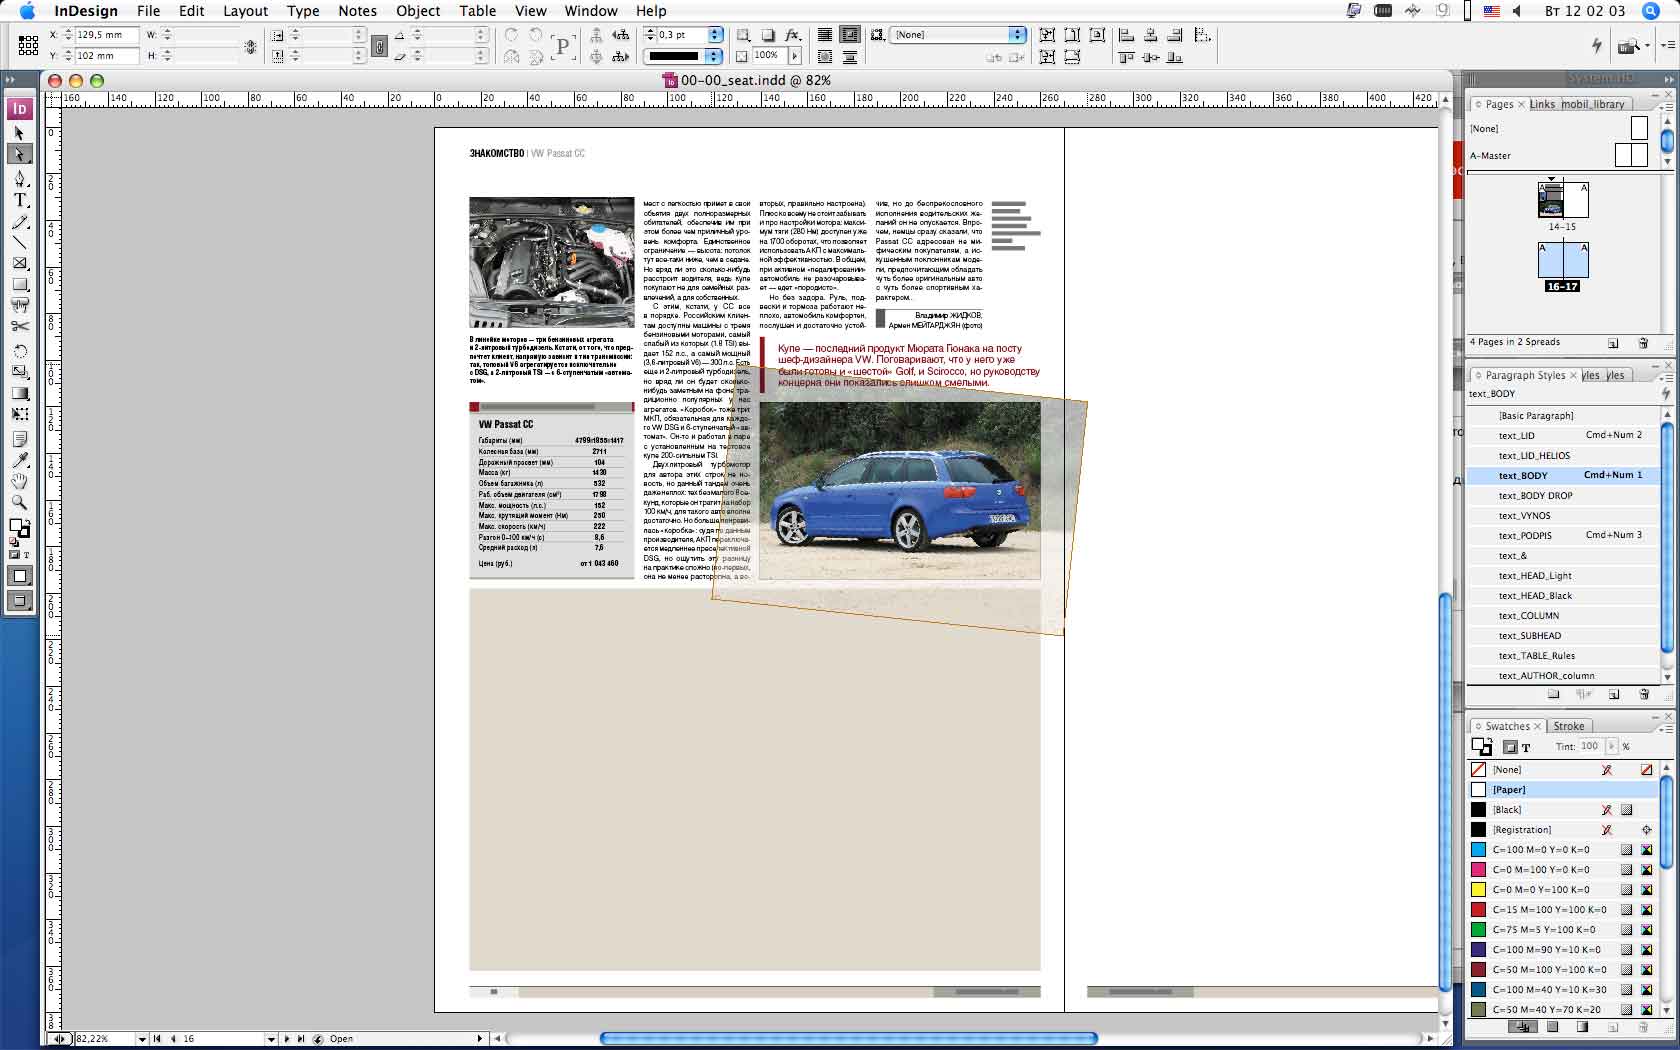The height and width of the screenshot is (1050, 1680).
Task: Swap fill and stroke colors
Action: tap(28, 520)
